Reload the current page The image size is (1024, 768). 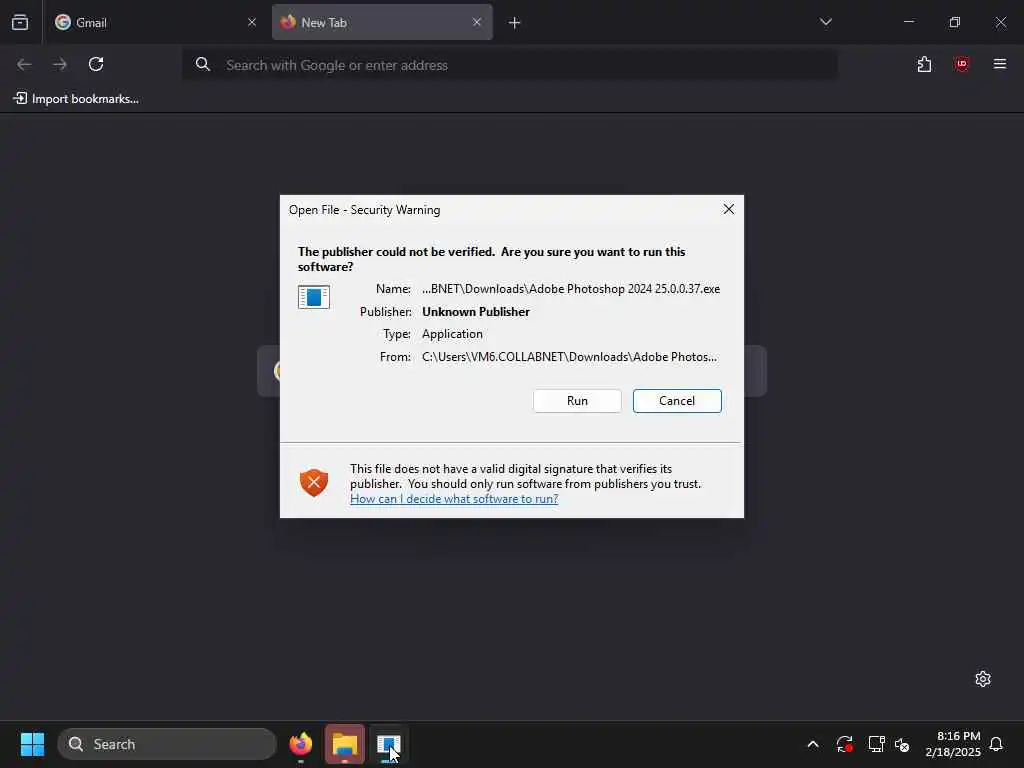pos(96,64)
